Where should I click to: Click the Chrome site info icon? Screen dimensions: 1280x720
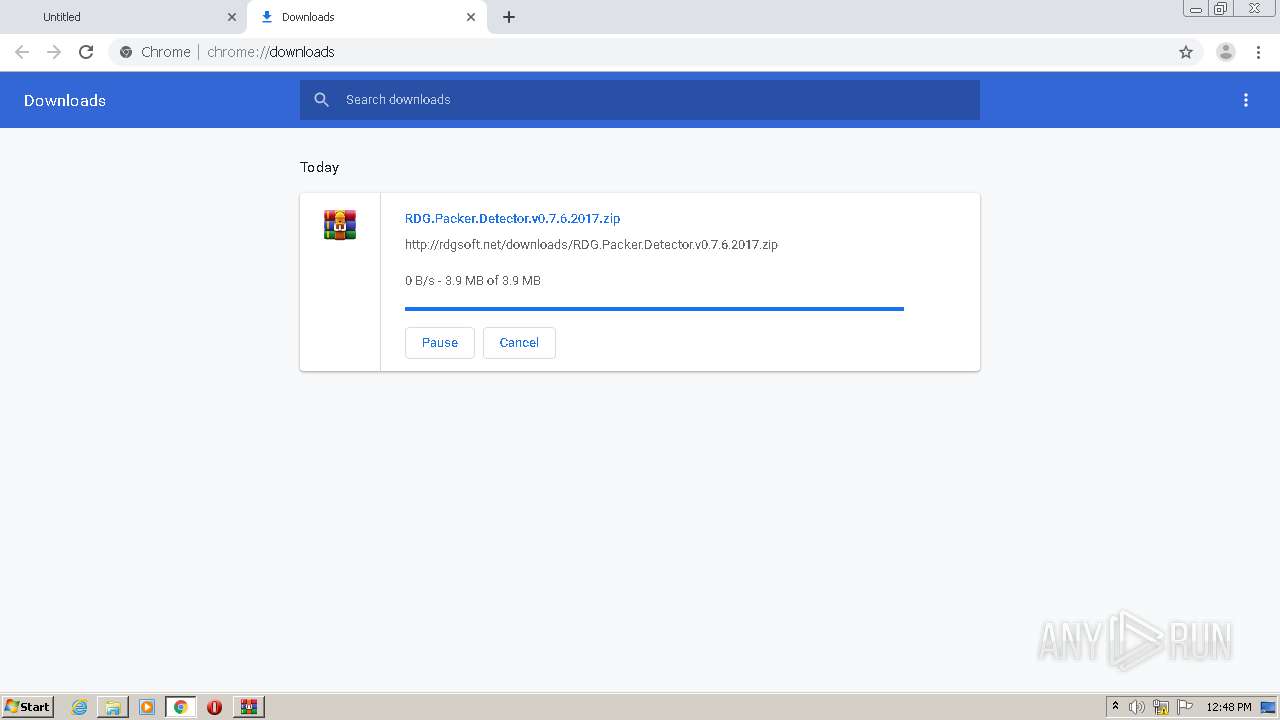126,52
